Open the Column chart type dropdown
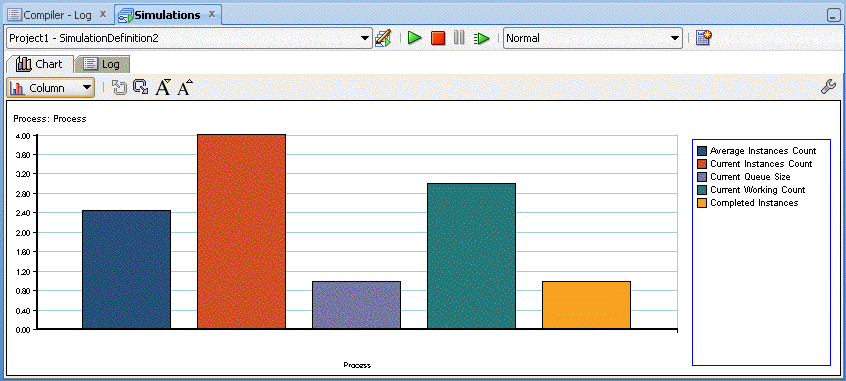This screenshot has height=381, width=846. coord(51,88)
